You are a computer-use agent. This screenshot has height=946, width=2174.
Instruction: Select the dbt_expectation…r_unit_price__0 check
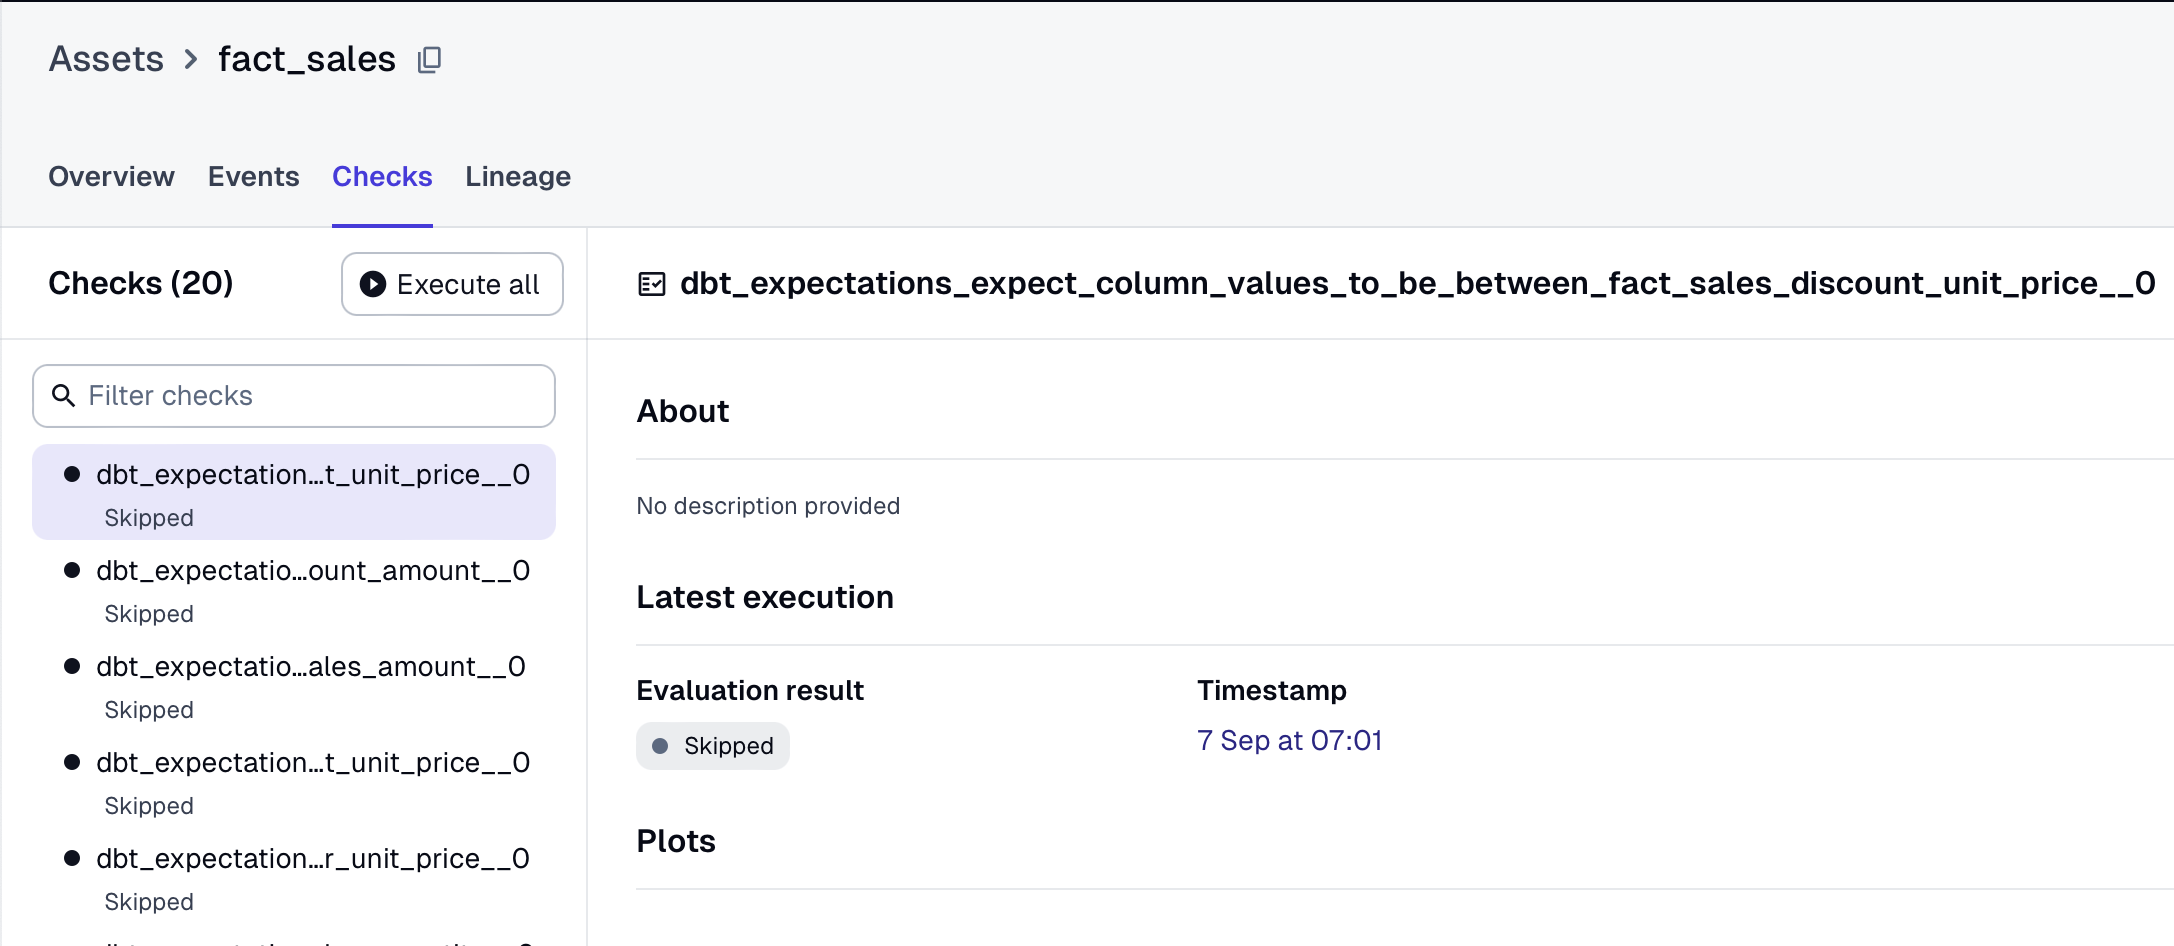[294, 878]
